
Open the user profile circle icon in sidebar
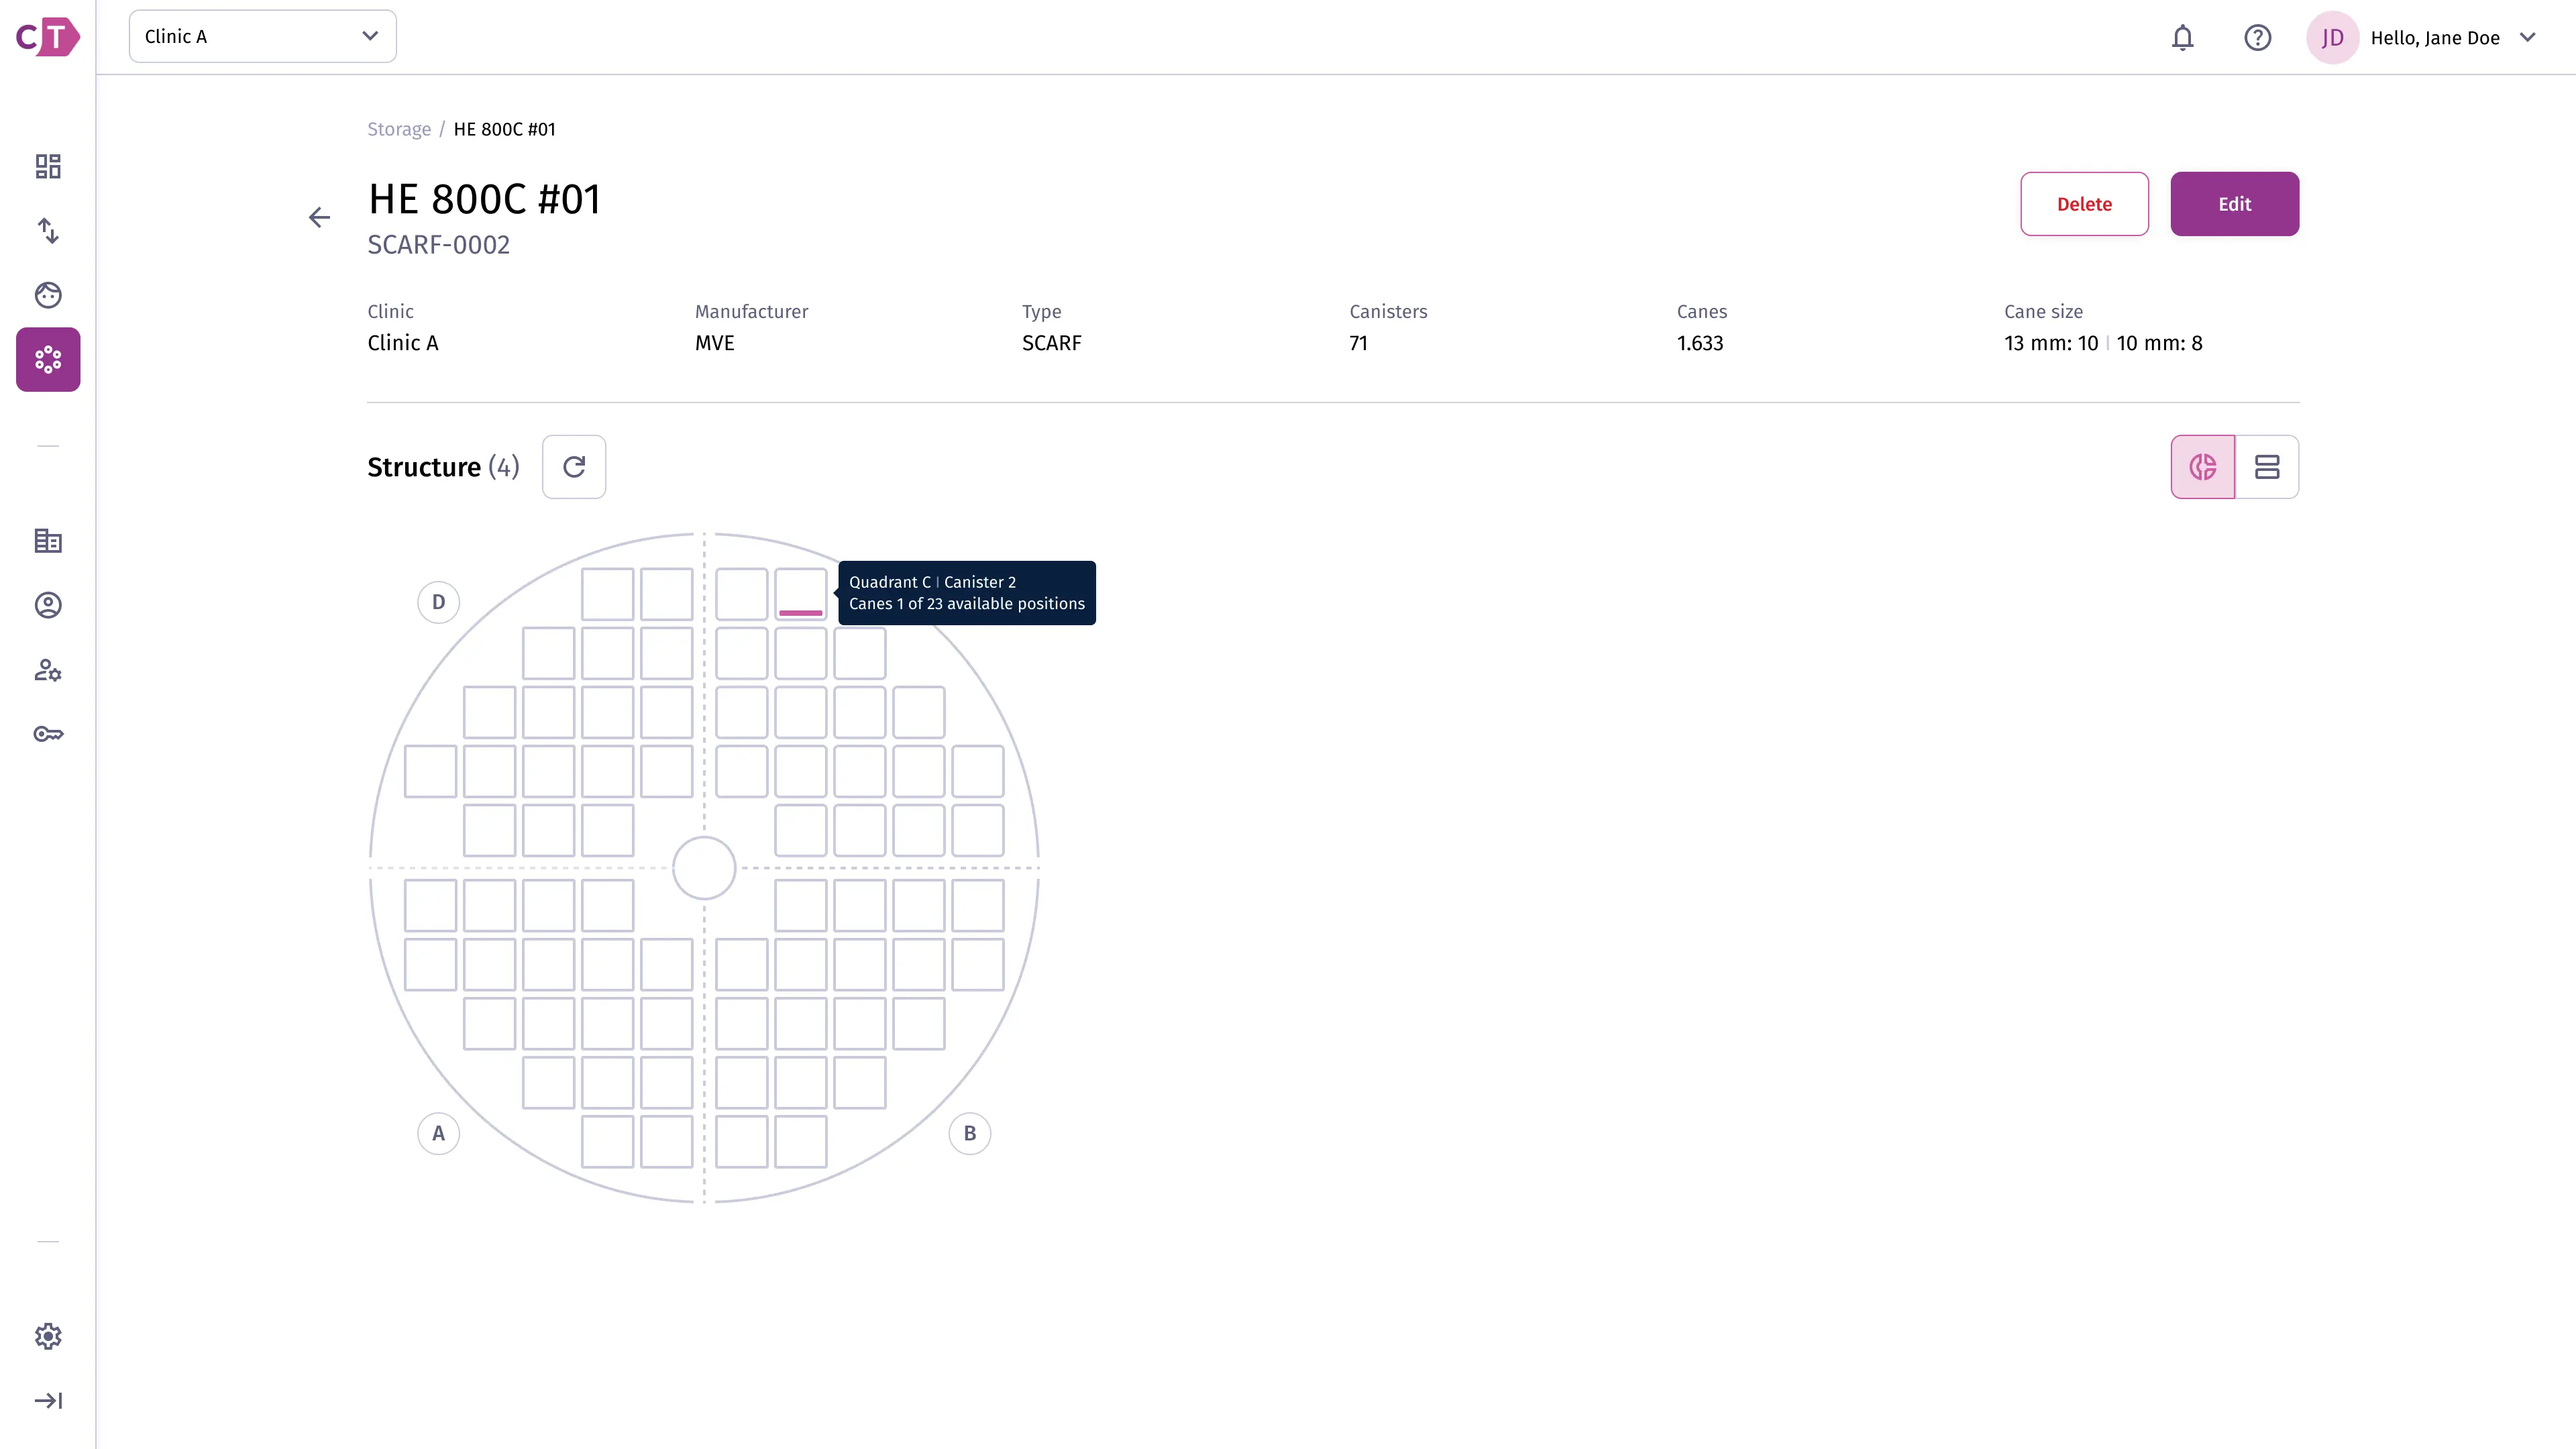point(48,605)
